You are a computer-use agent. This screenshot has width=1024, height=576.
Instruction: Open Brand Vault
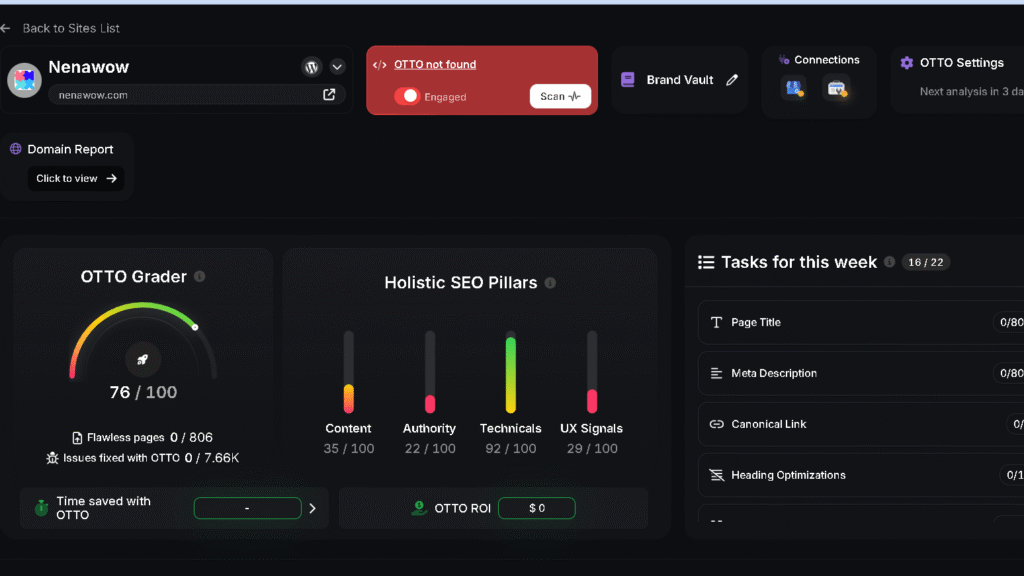[x=679, y=80]
